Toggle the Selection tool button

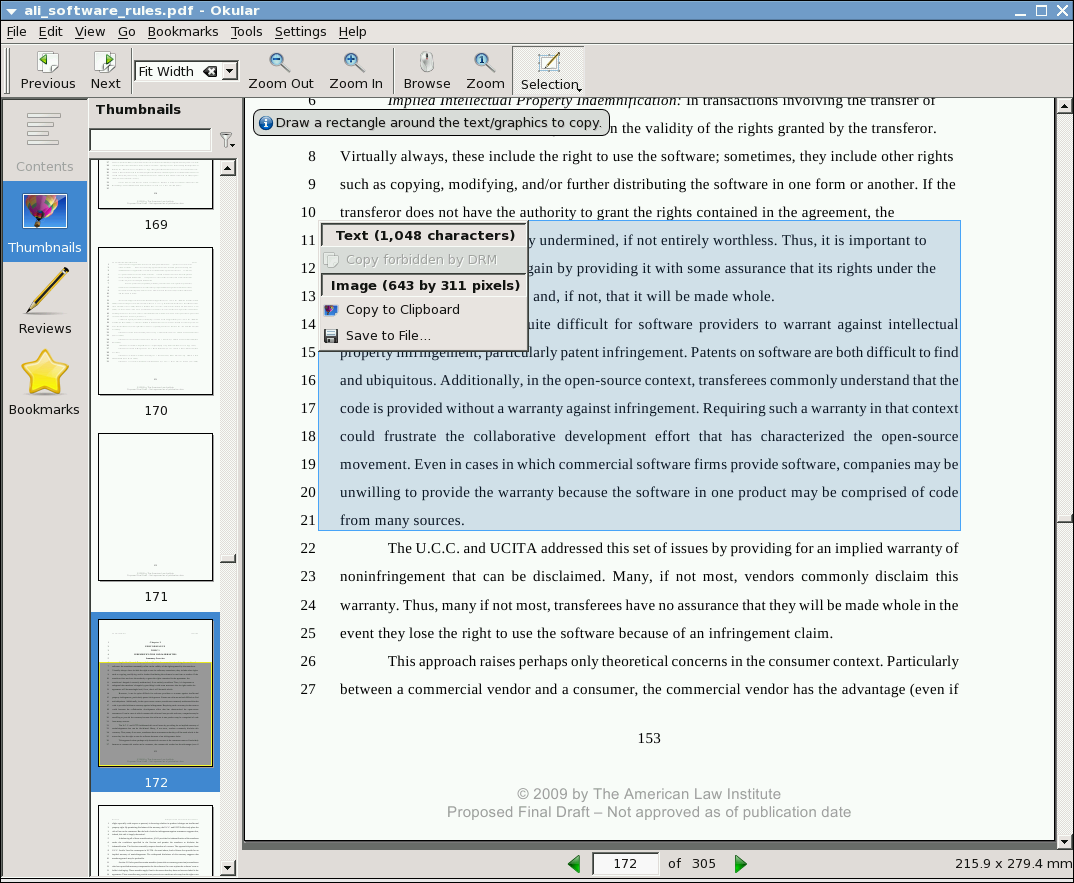coord(548,70)
